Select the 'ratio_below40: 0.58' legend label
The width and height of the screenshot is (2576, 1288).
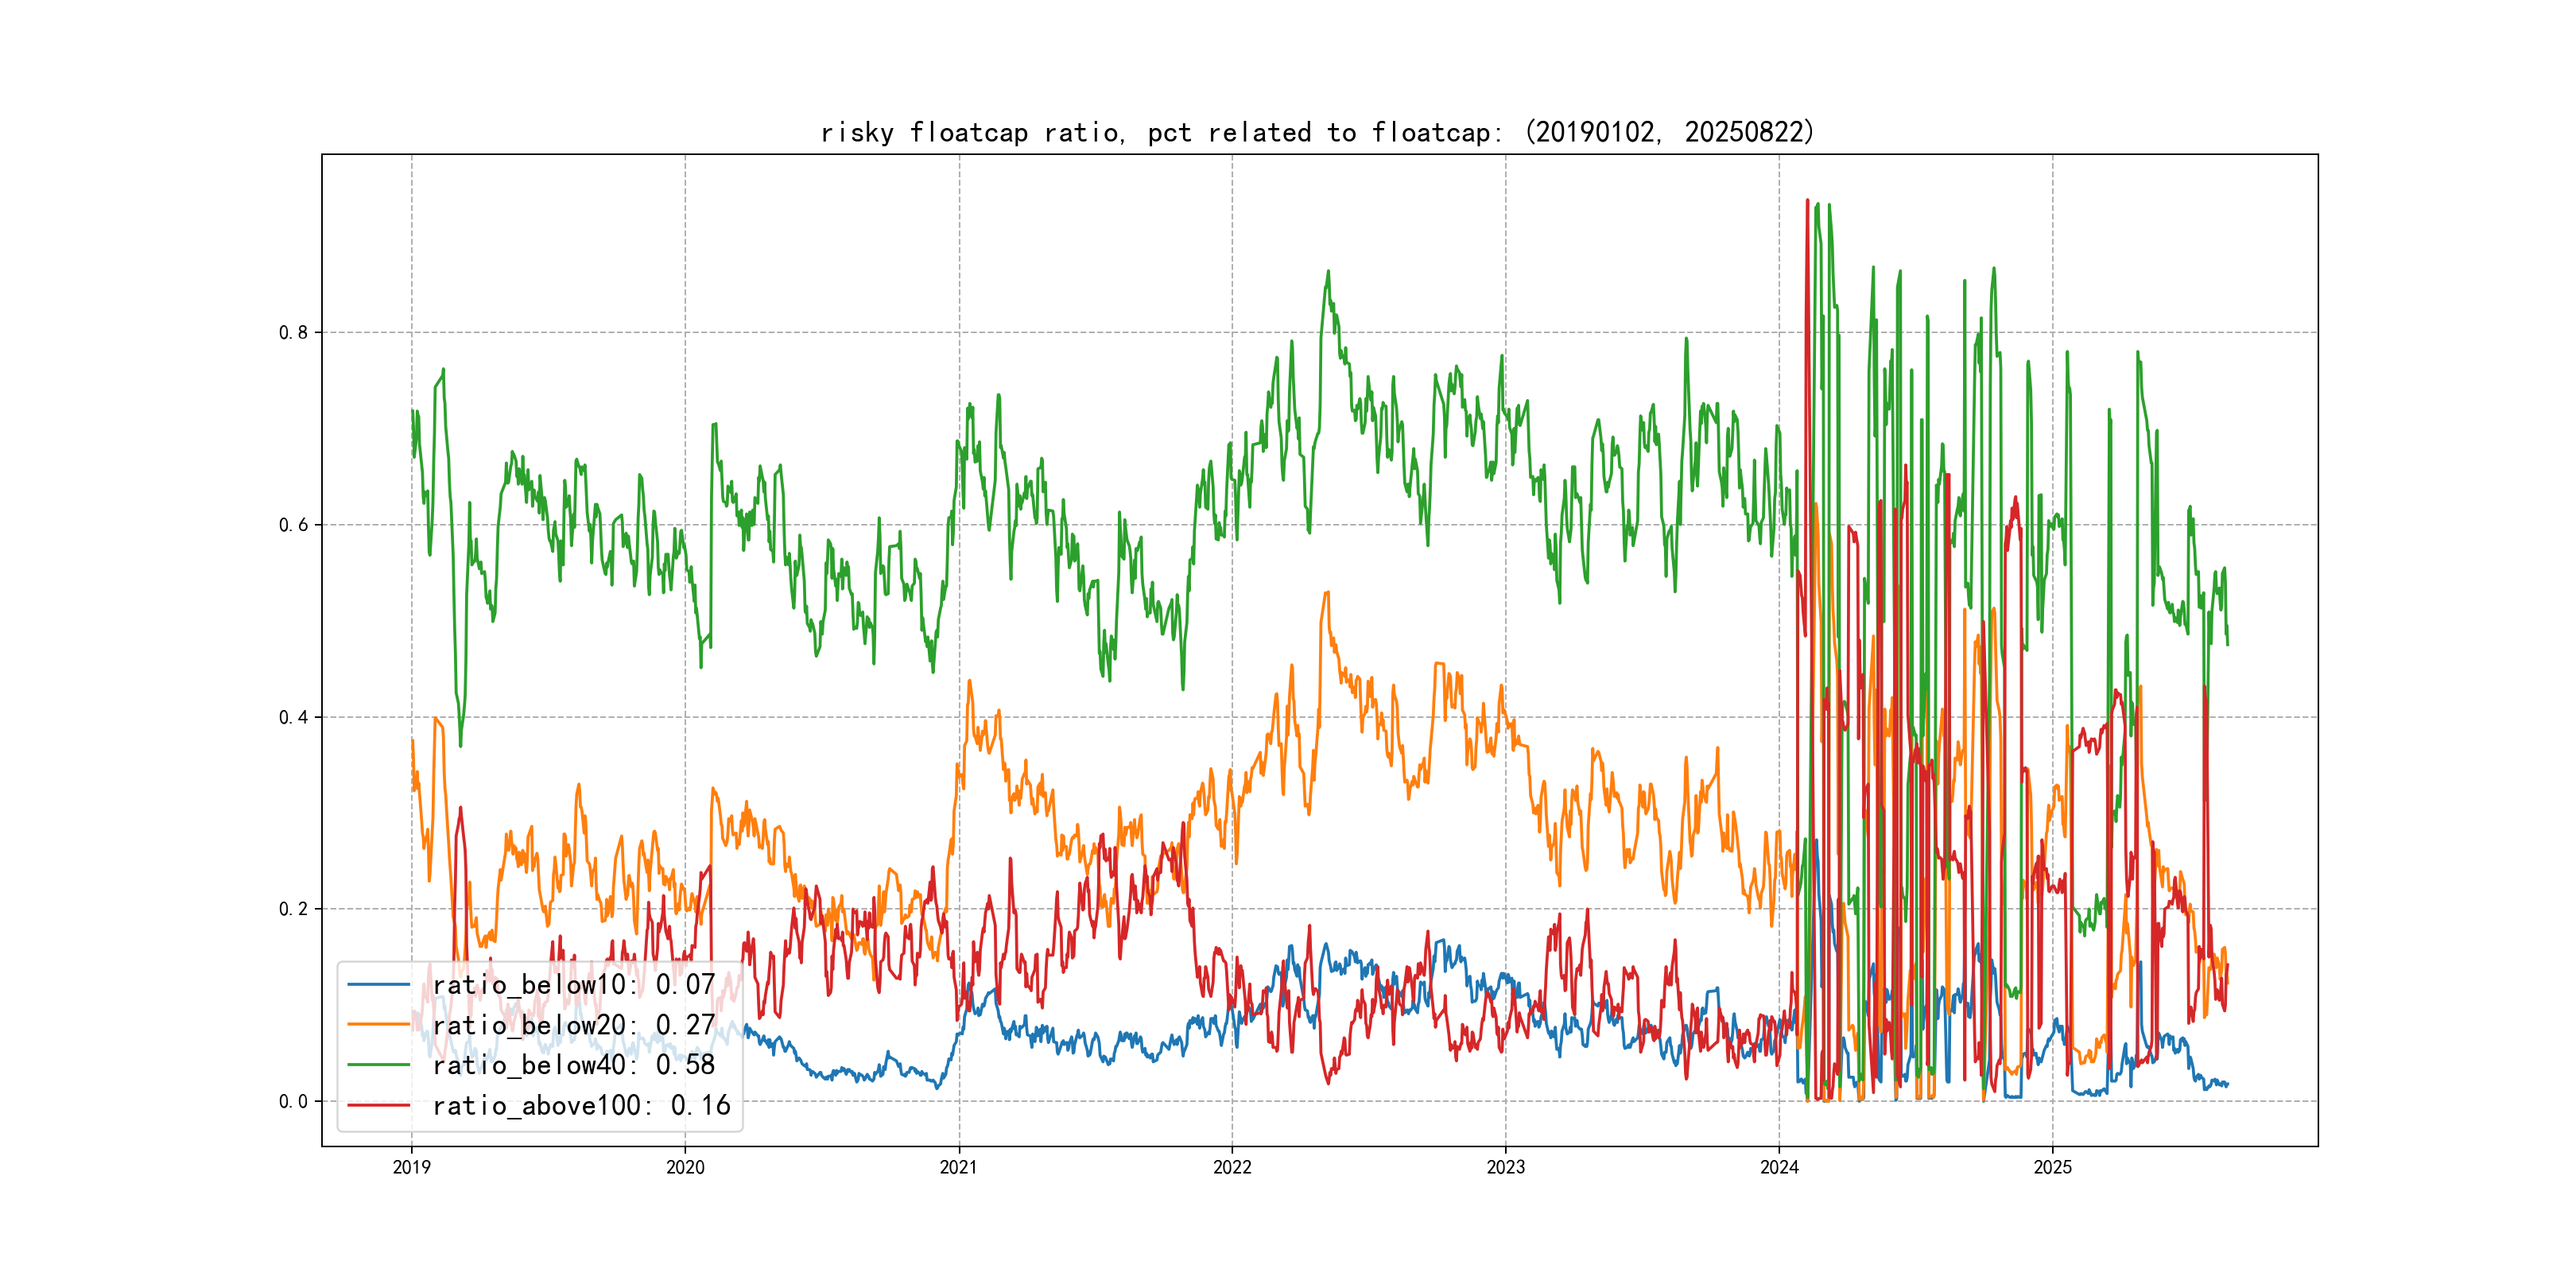[x=573, y=1065]
